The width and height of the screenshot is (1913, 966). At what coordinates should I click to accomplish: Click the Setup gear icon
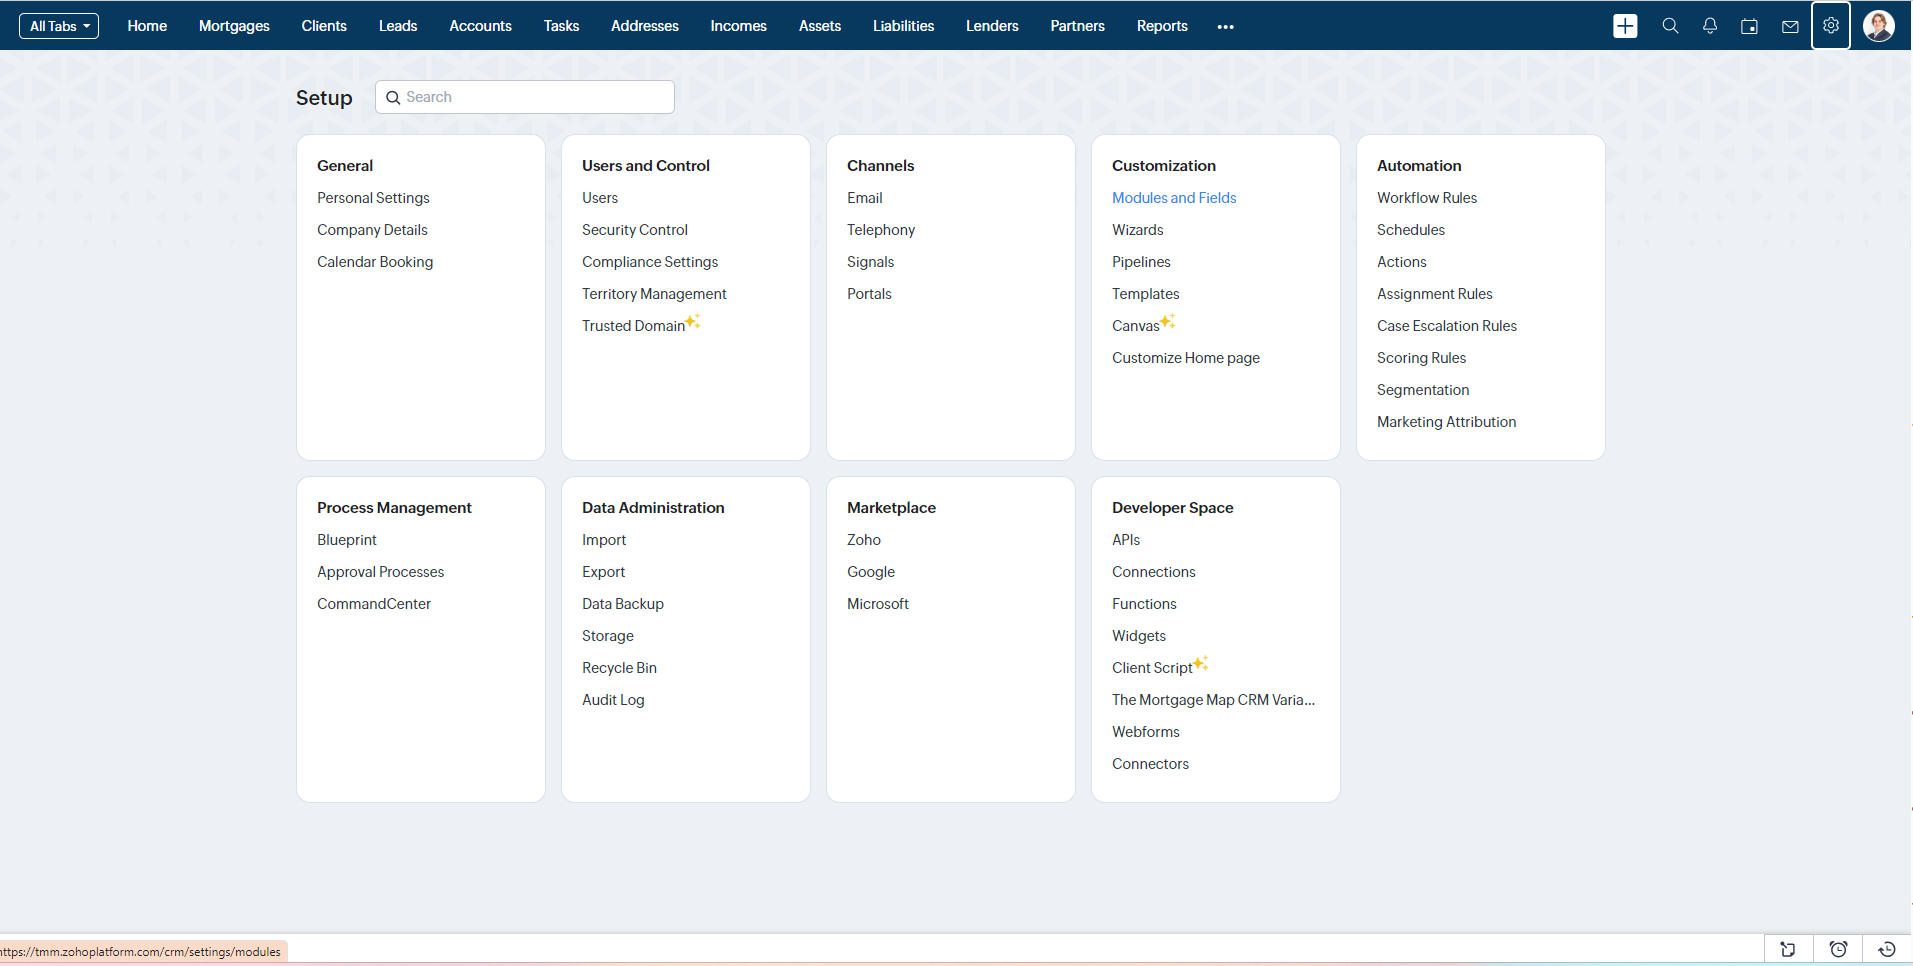[1831, 26]
